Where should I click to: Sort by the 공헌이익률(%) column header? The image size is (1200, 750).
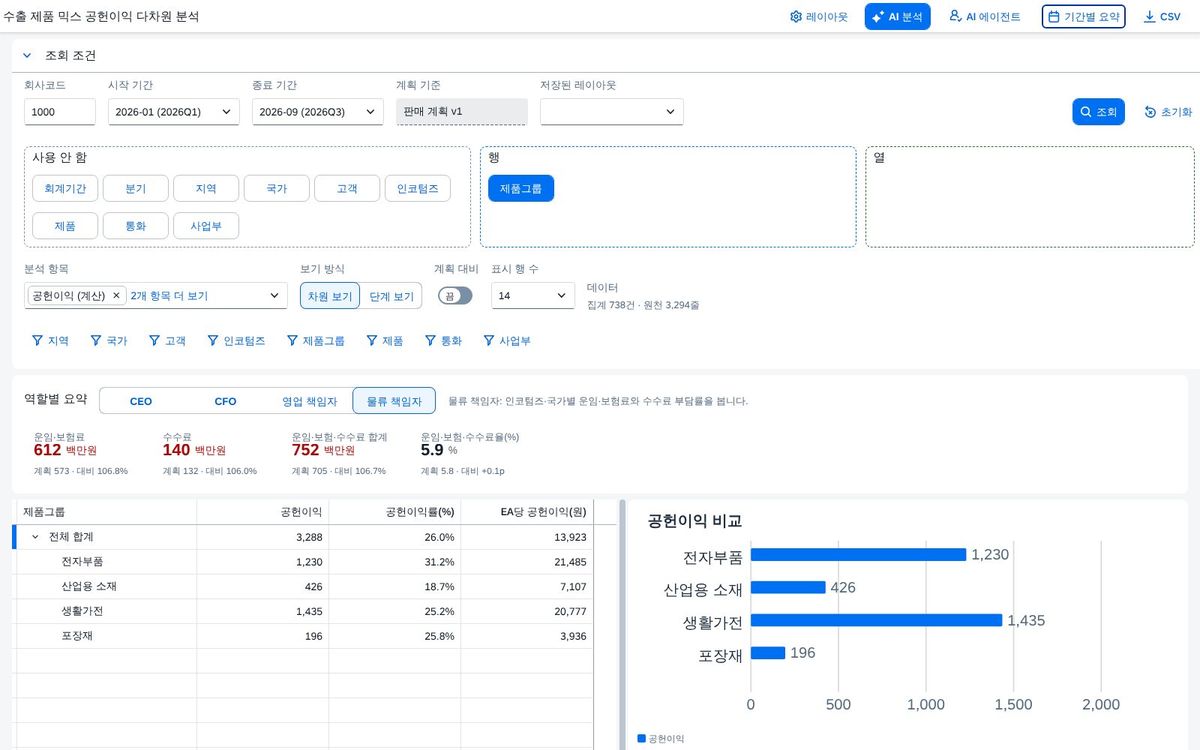tap(395, 512)
